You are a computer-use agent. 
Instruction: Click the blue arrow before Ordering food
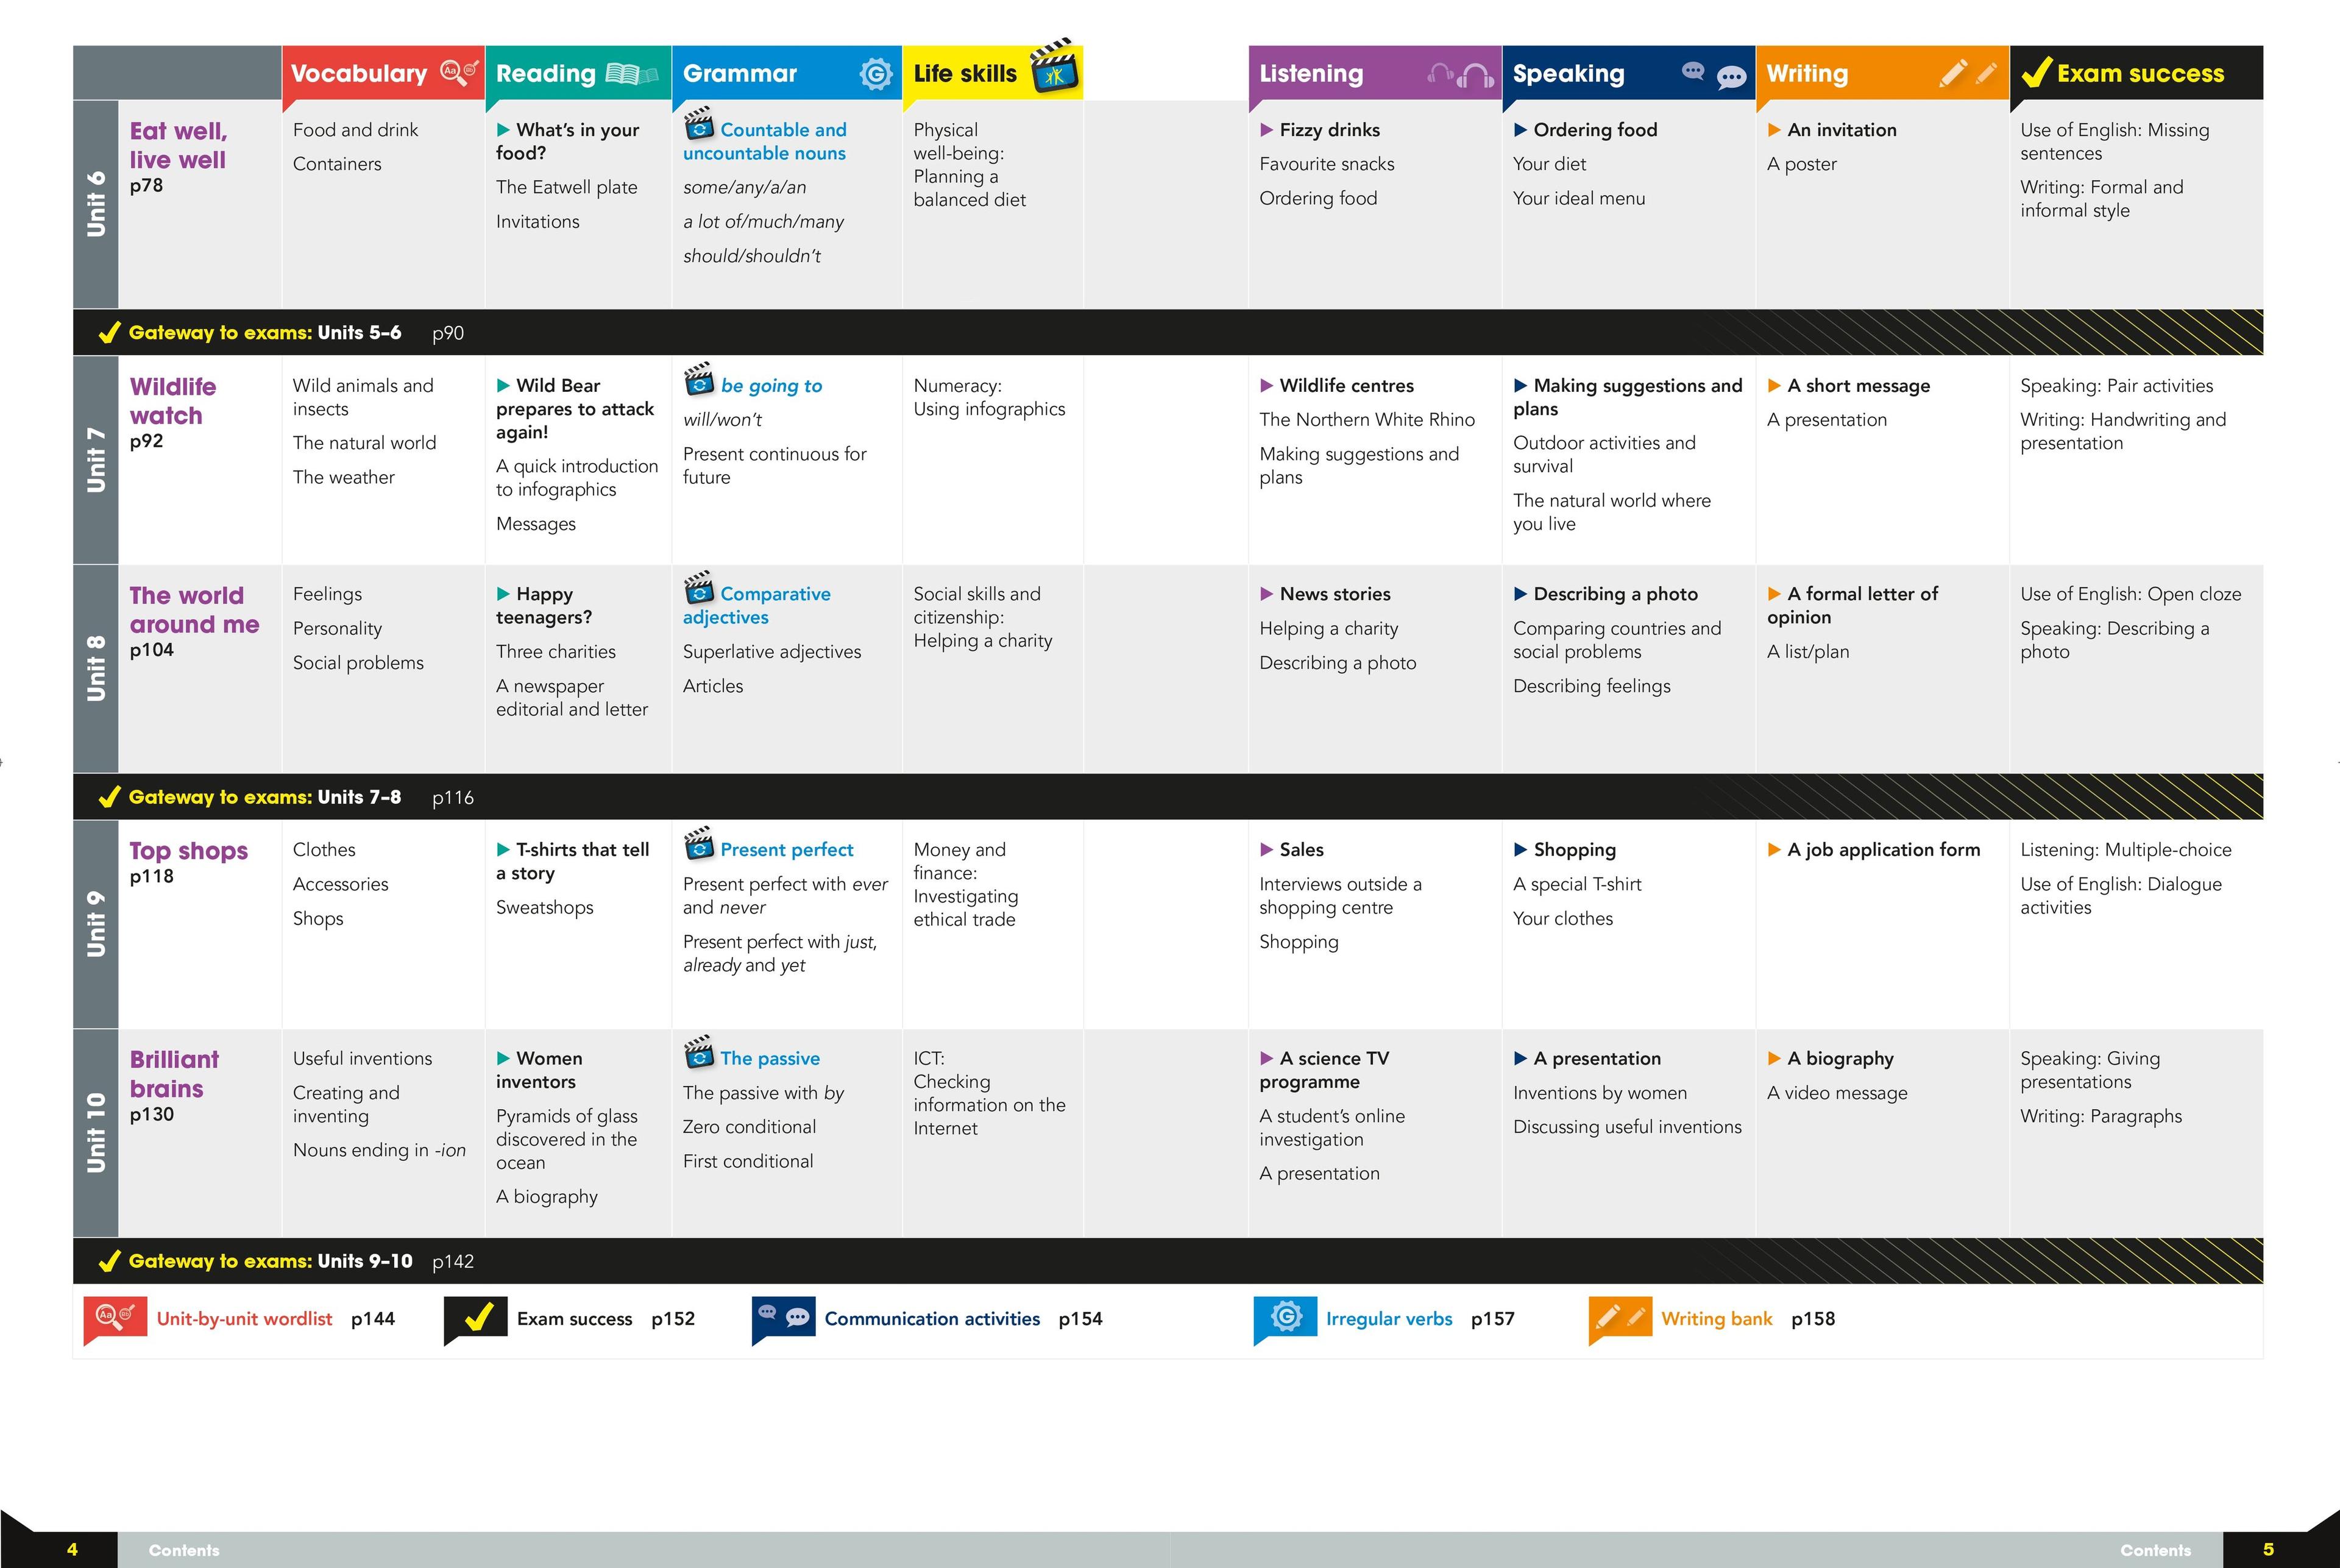(x=1520, y=130)
